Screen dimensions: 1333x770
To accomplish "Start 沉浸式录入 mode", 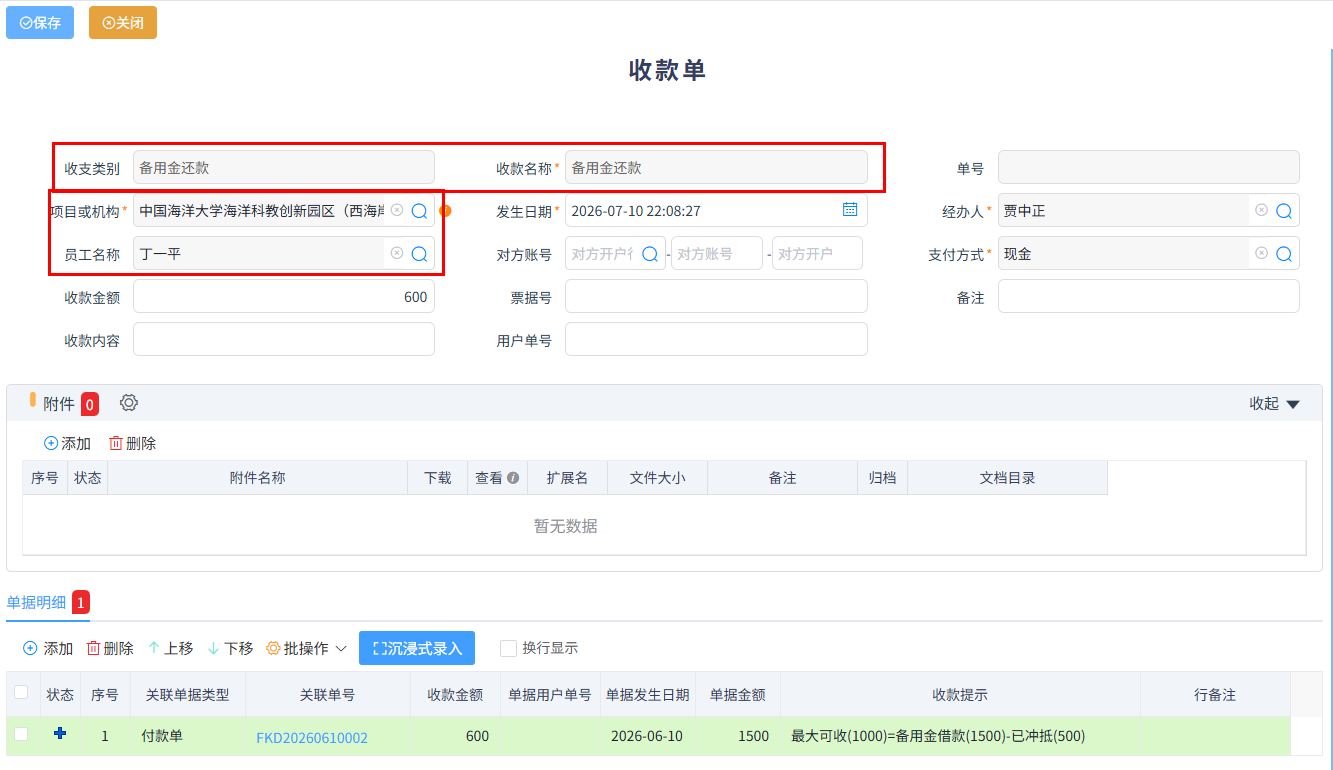I will pyautogui.click(x=417, y=648).
